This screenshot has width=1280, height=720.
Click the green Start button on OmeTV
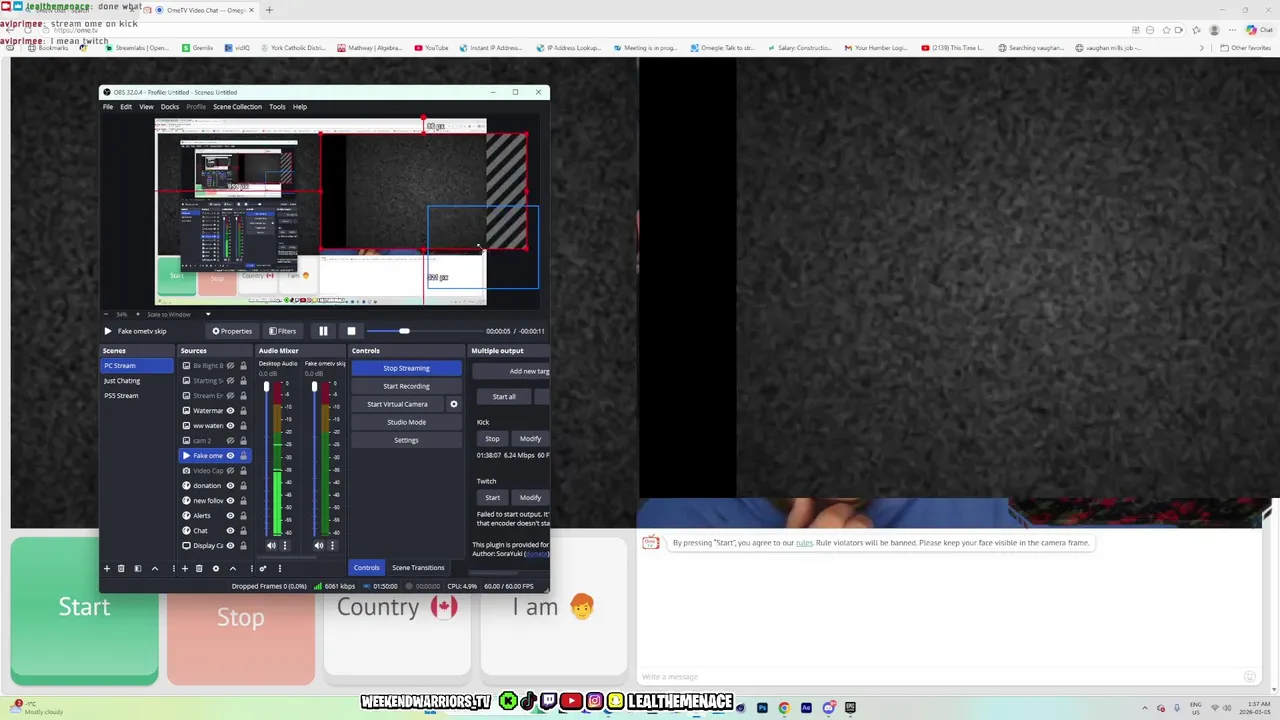point(84,609)
